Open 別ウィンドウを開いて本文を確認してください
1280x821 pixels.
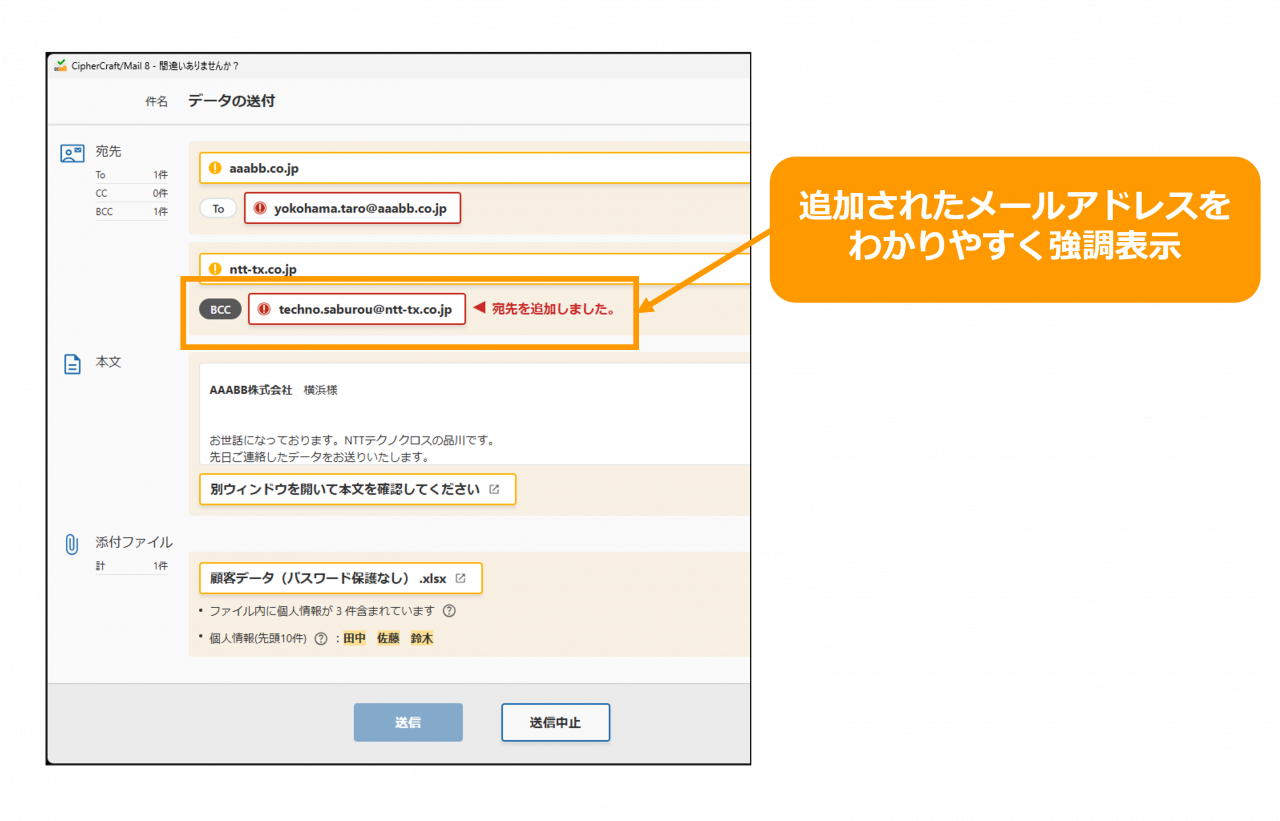(x=357, y=490)
